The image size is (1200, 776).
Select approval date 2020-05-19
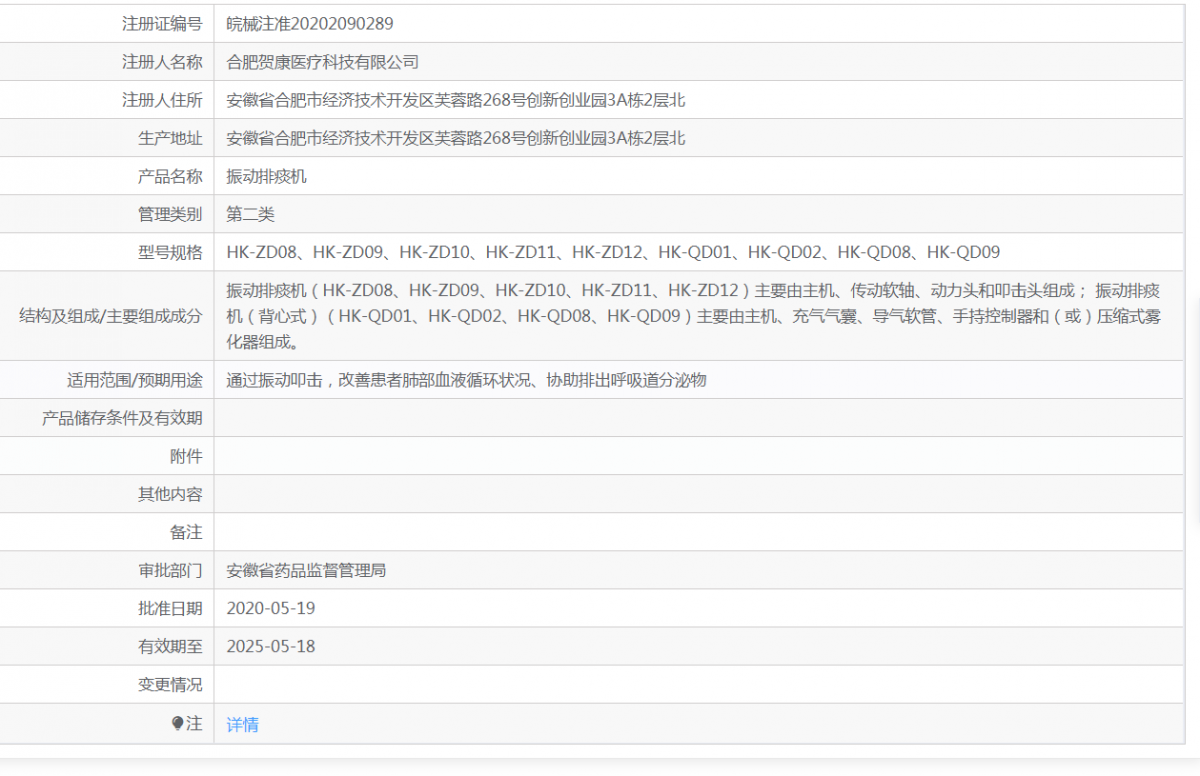coord(271,608)
